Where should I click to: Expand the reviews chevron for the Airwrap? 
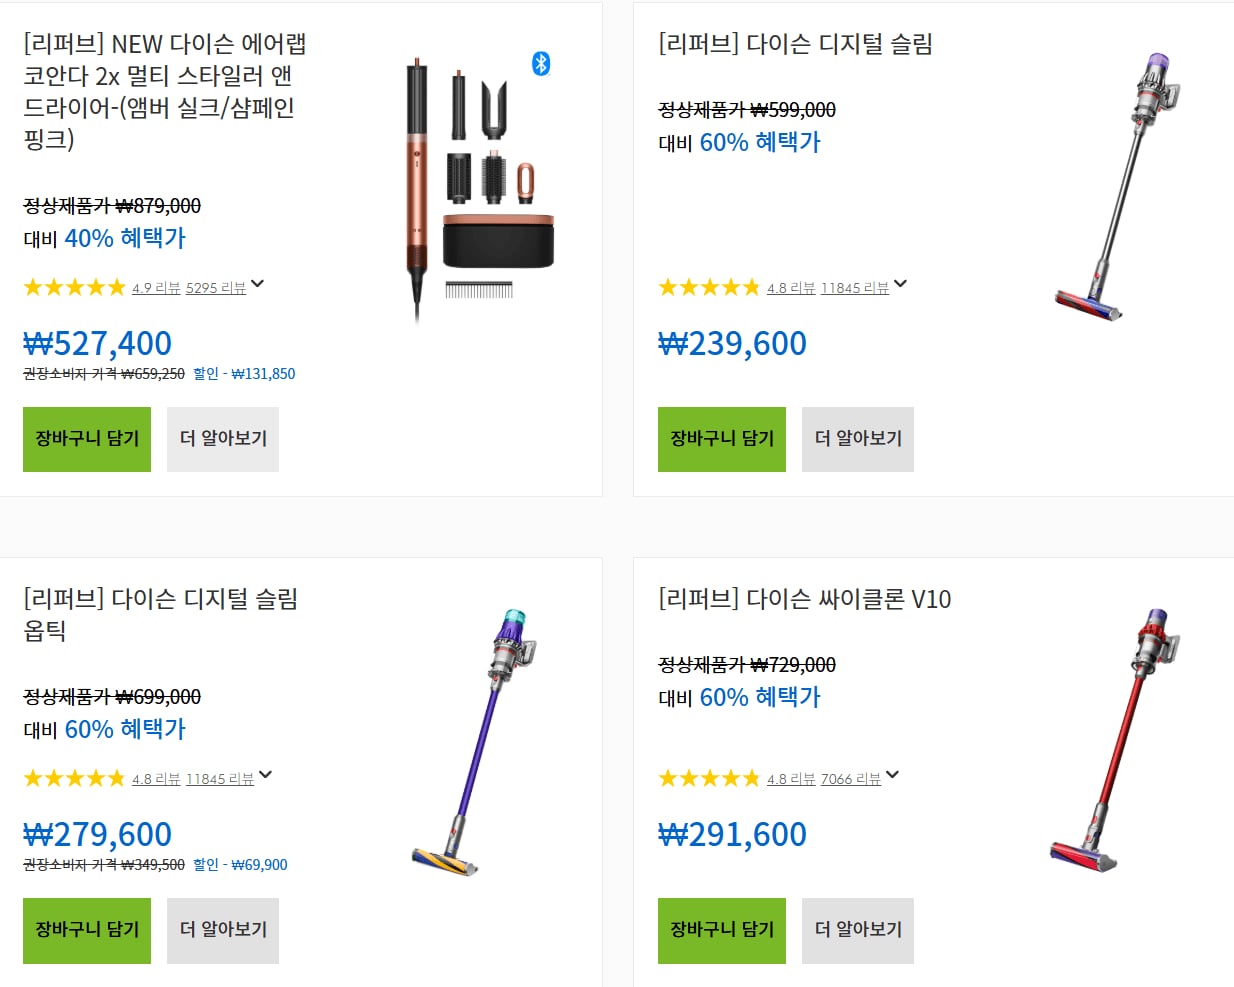tap(258, 284)
